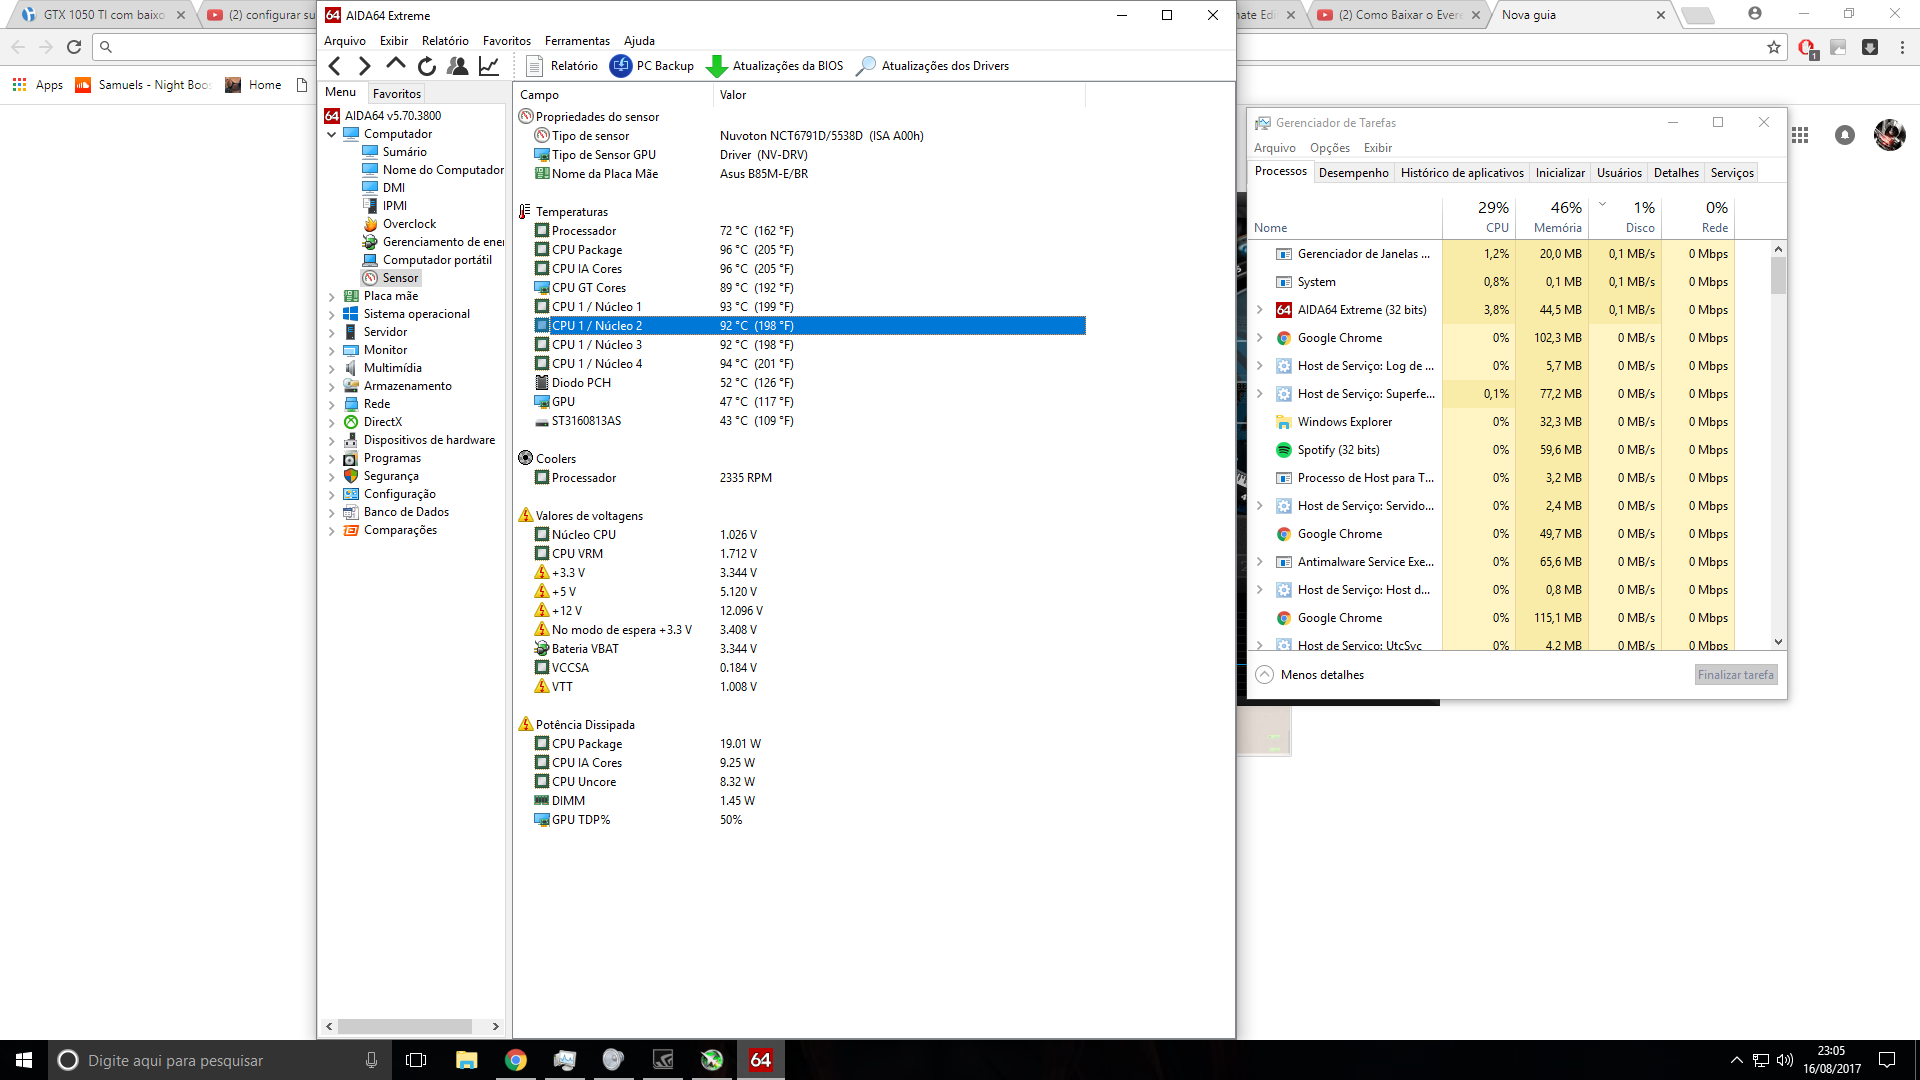The height and width of the screenshot is (1080, 1920).
Task: Click Menos detalhes in Task Manager
Action: 1310,675
